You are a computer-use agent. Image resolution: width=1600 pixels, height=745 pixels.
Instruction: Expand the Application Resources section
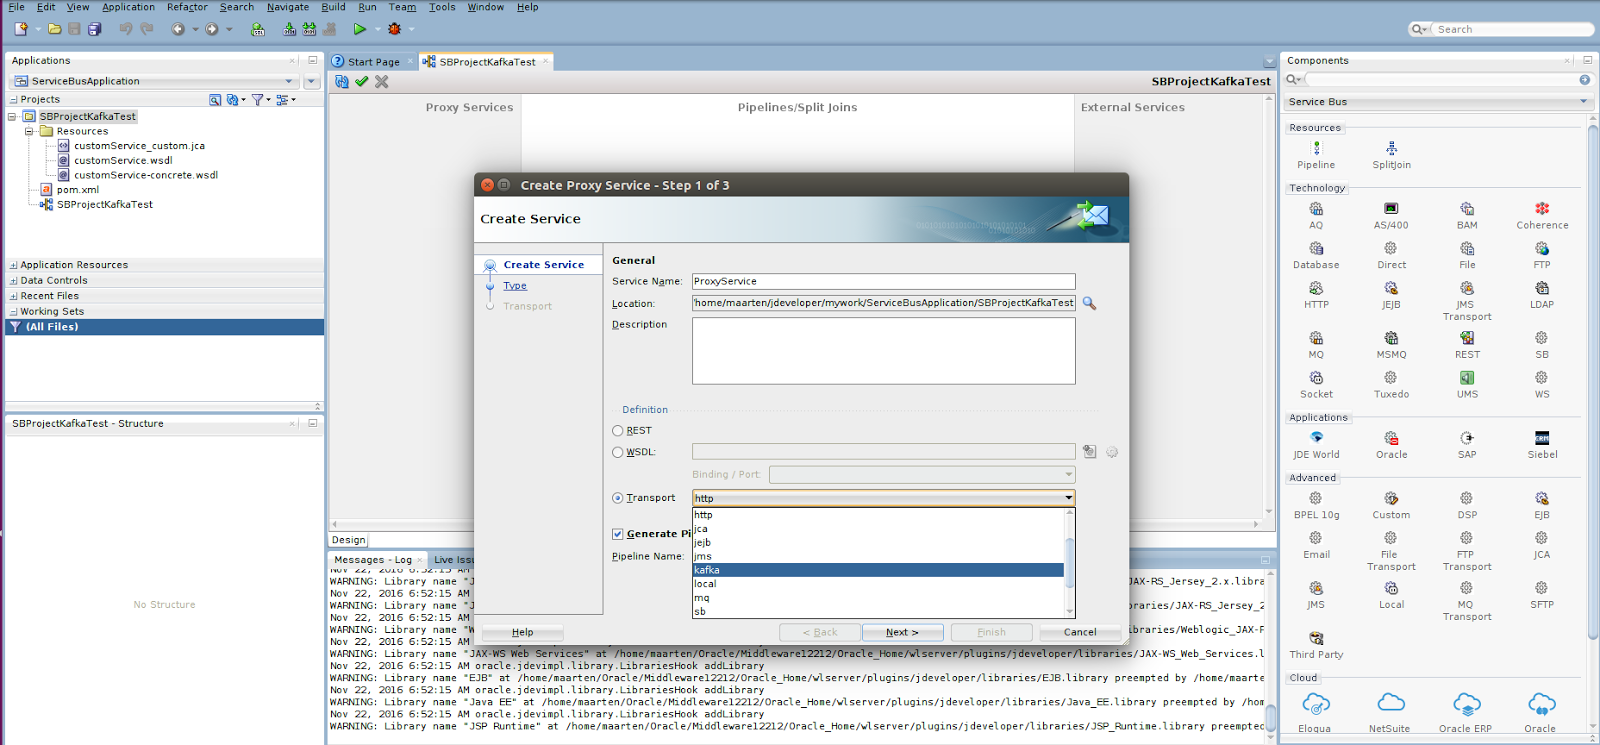(14, 265)
